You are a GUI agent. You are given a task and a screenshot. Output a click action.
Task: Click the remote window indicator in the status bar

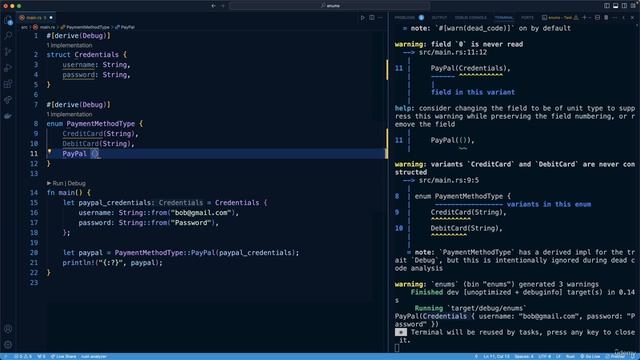[5, 356]
